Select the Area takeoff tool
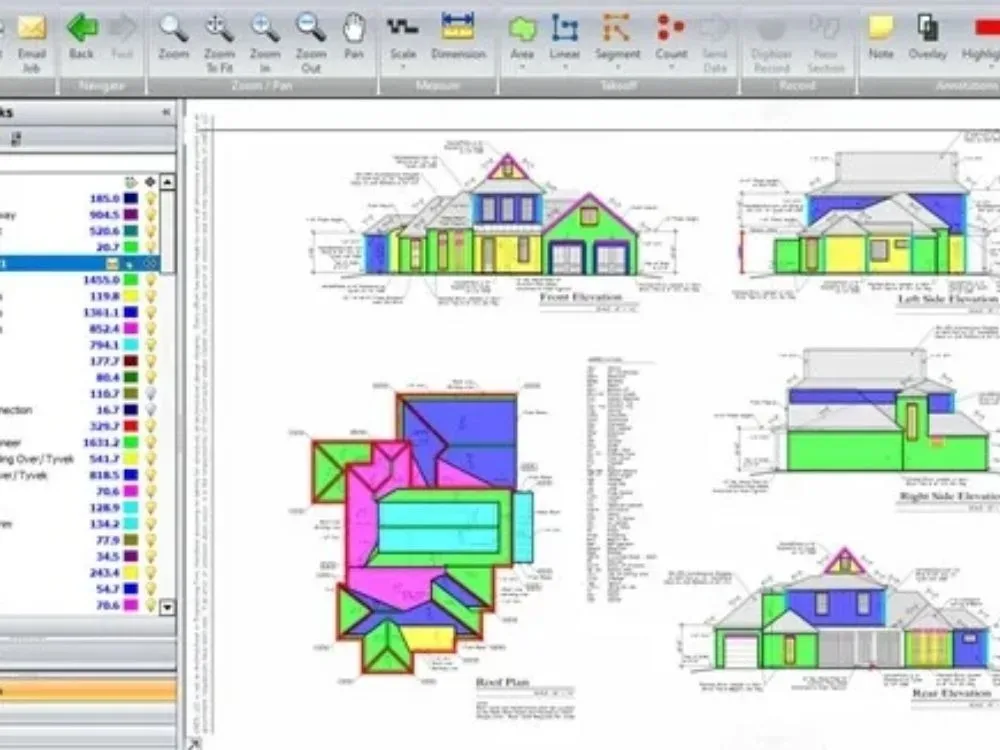1000x750 pixels. [x=521, y=30]
